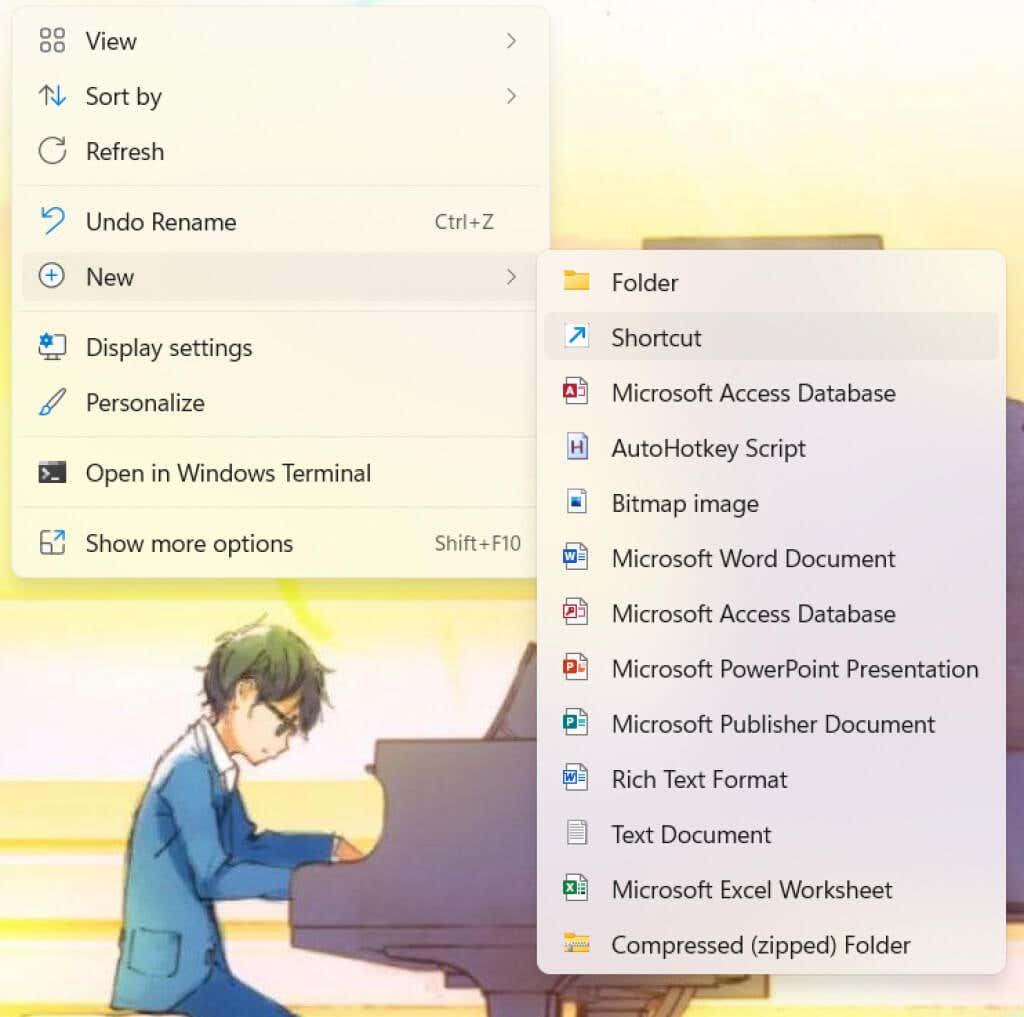Image resolution: width=1024 pixels, height=1017 pixels.
Task: Click the Microsoft Word Document icon
Action: click(x=576, y=558)
